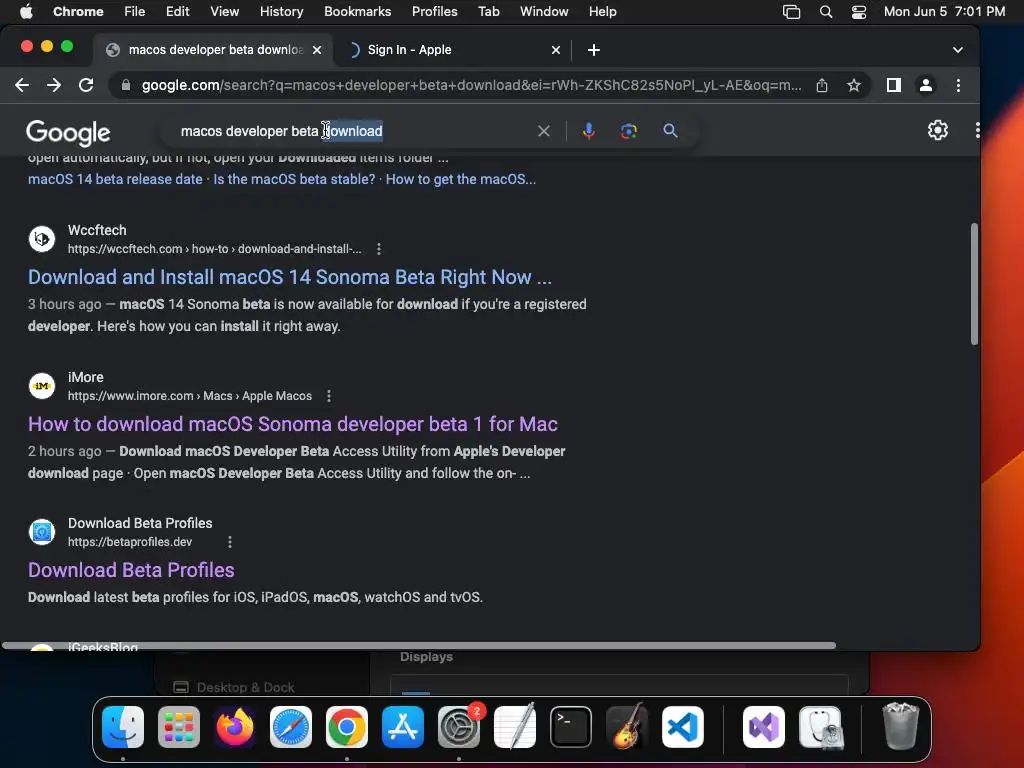Open the Bookmarks menu
Viewport: 1024px width, 768px height.
(x=357, y=11)
